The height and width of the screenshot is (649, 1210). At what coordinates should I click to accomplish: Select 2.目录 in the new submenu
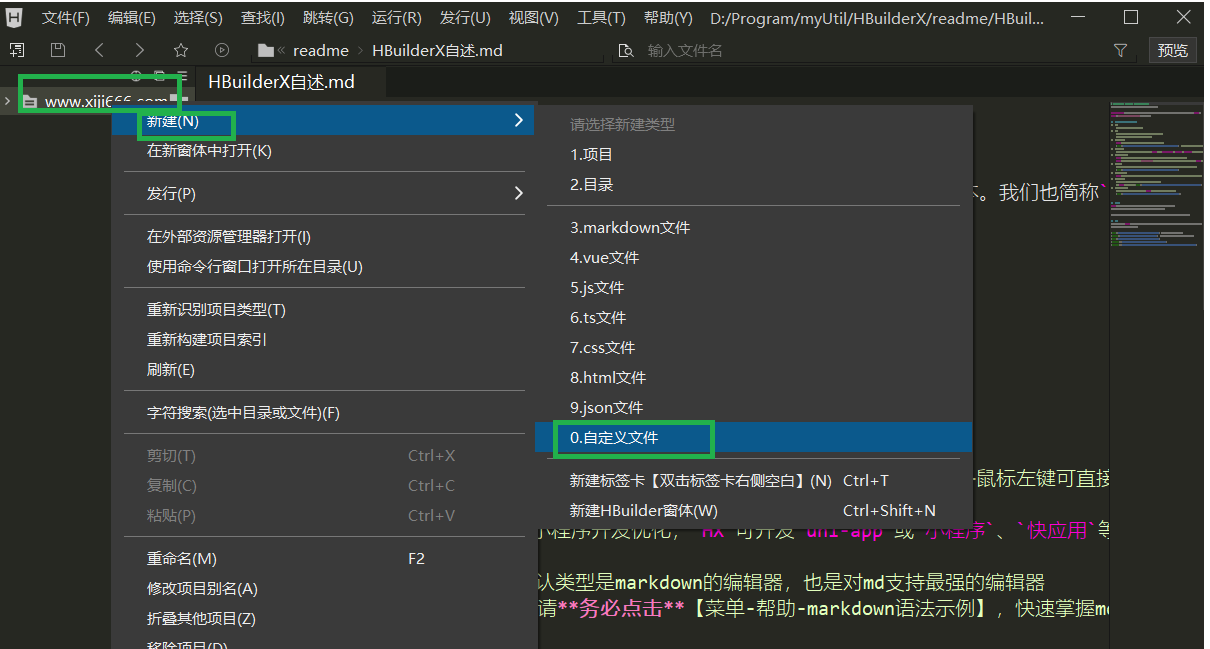coord(753,185)
